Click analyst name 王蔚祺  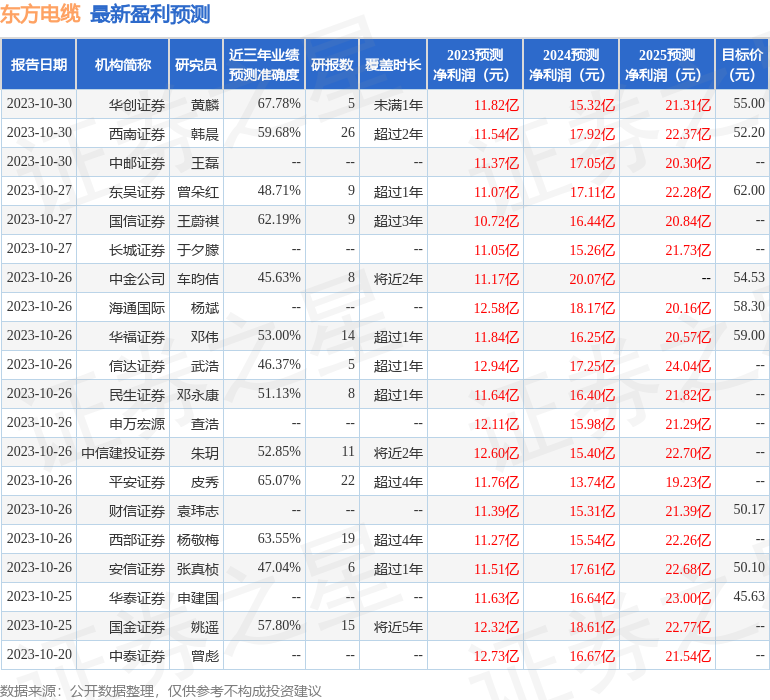pos(197,221)
